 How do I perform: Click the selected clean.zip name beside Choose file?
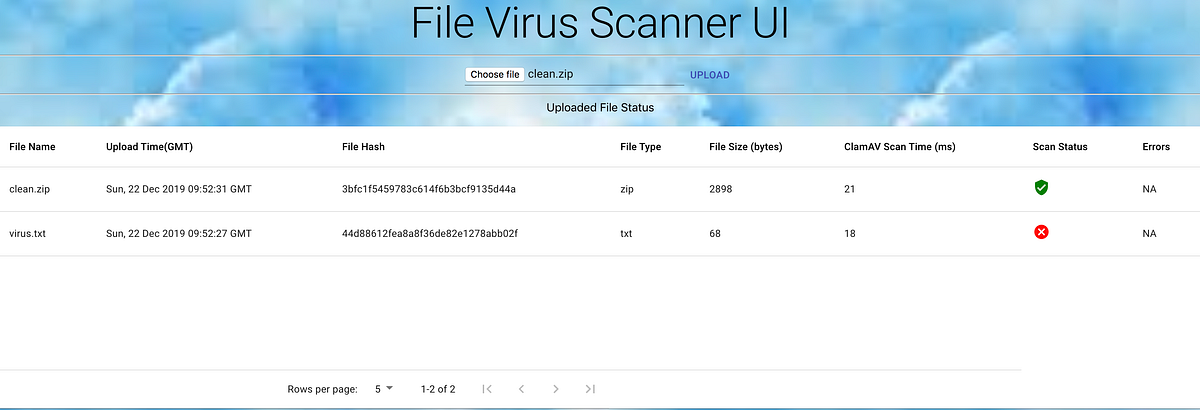(x=550, y=74)
